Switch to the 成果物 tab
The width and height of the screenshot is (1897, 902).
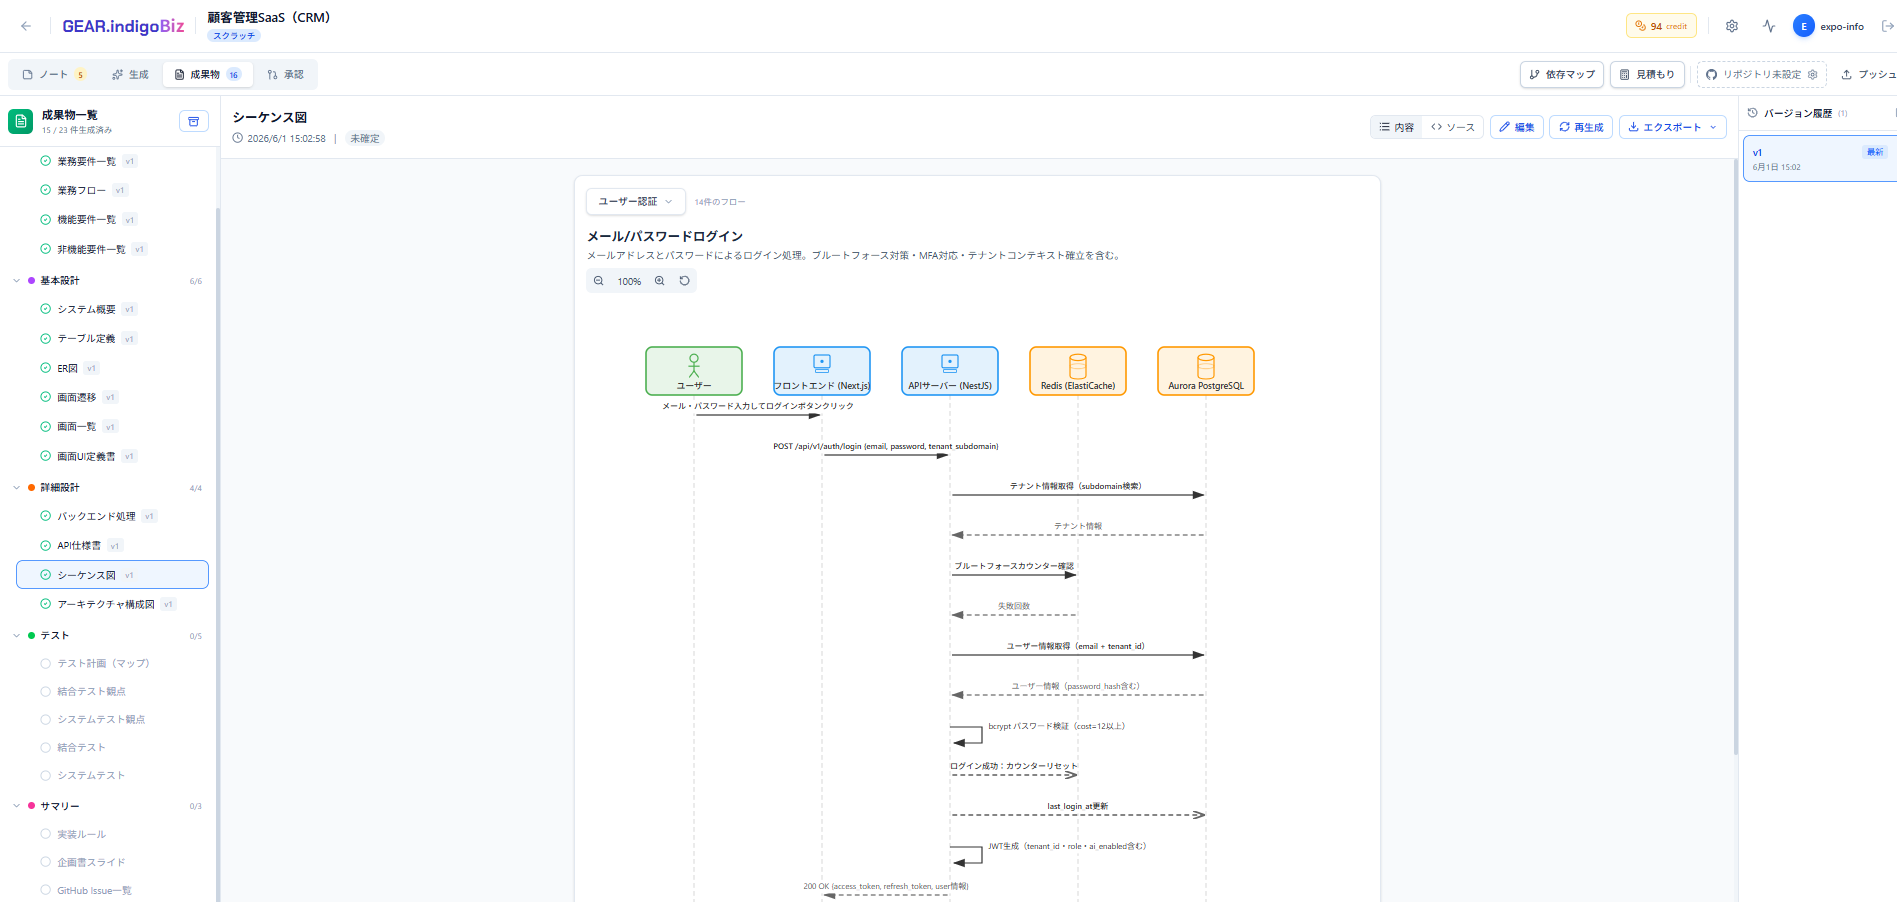(207, 74)
